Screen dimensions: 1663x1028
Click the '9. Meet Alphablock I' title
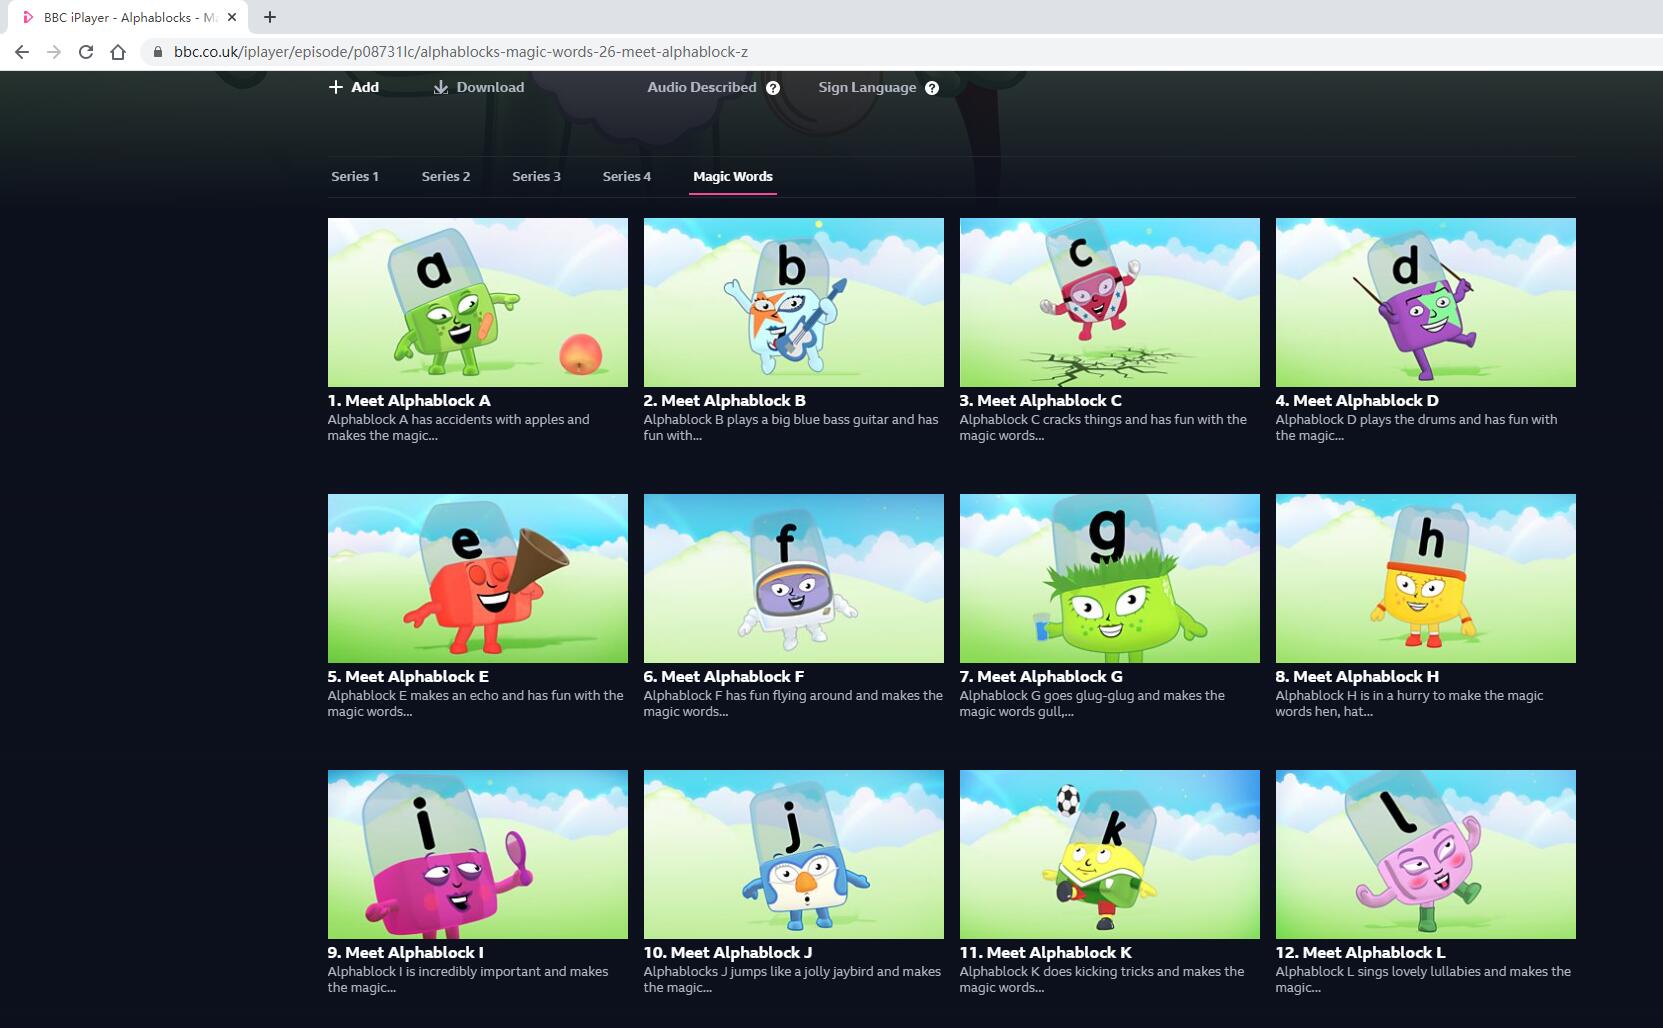405,952
